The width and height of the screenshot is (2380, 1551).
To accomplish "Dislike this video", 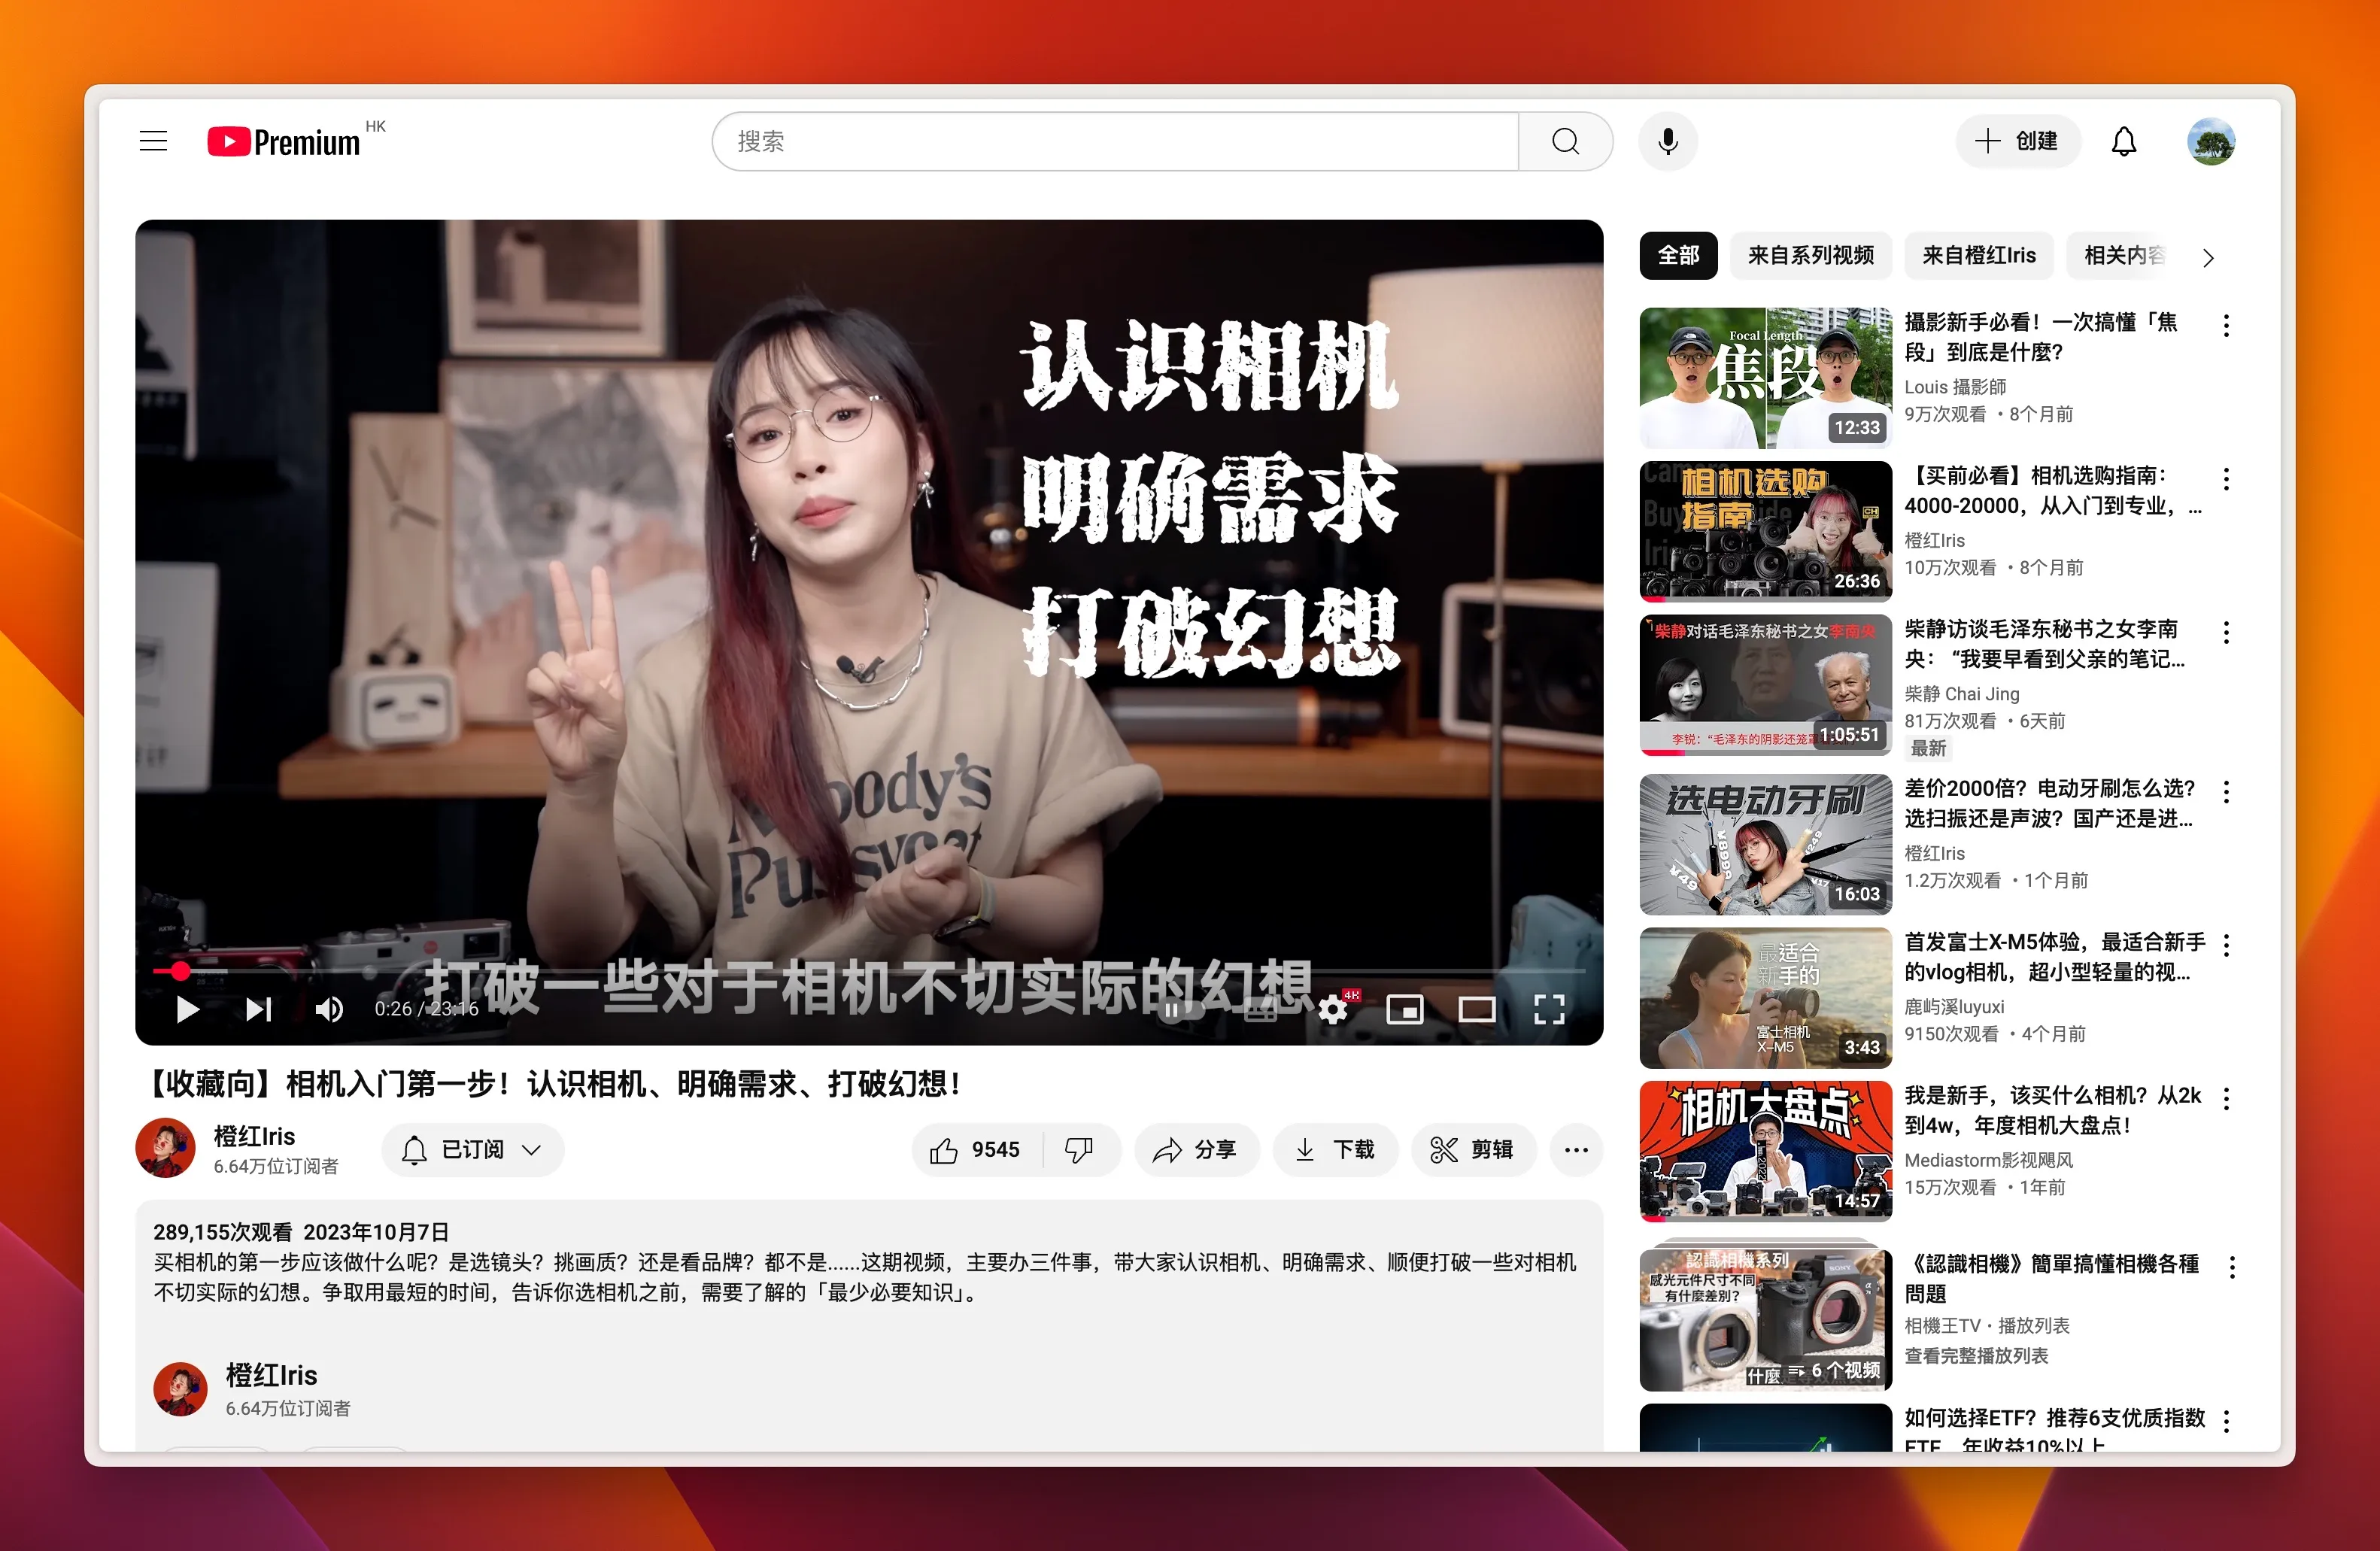I will tap(1079, 1150).
